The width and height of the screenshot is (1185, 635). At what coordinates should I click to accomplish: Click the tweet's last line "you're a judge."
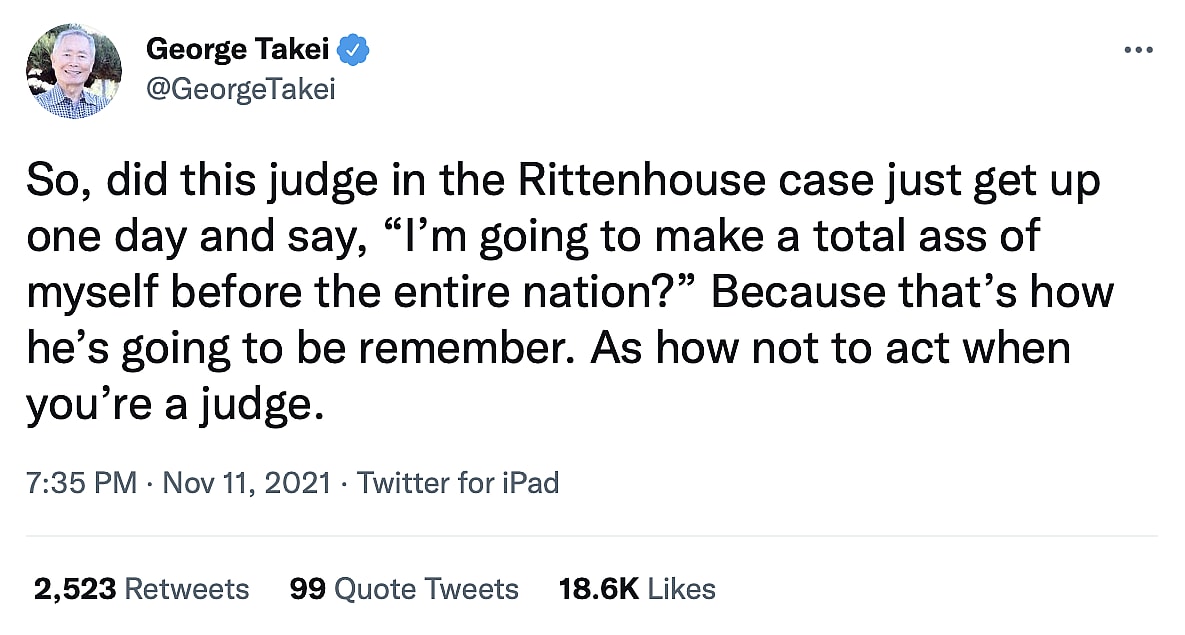click(175, 405)
